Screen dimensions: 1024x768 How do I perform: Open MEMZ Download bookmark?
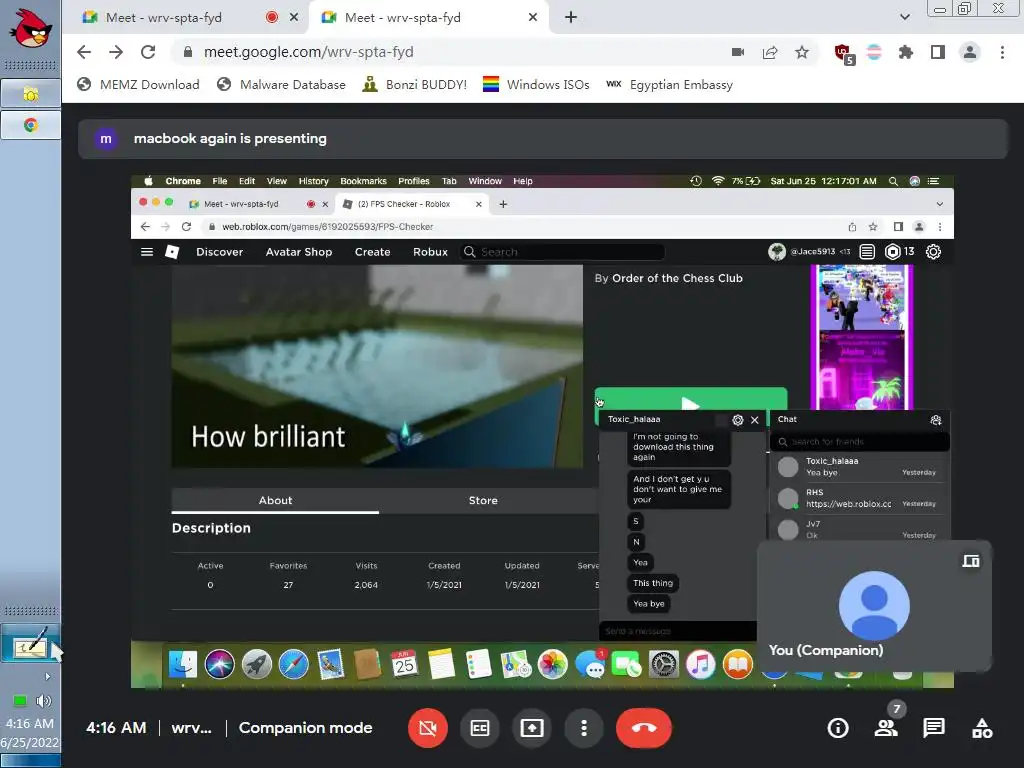click(x=138, y=85)
